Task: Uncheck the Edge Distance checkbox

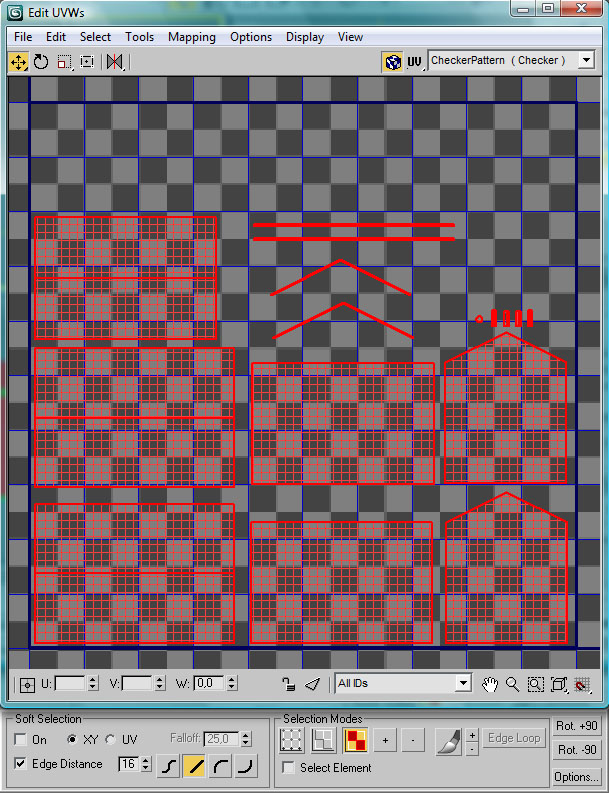Action: [x=22, y=764]
